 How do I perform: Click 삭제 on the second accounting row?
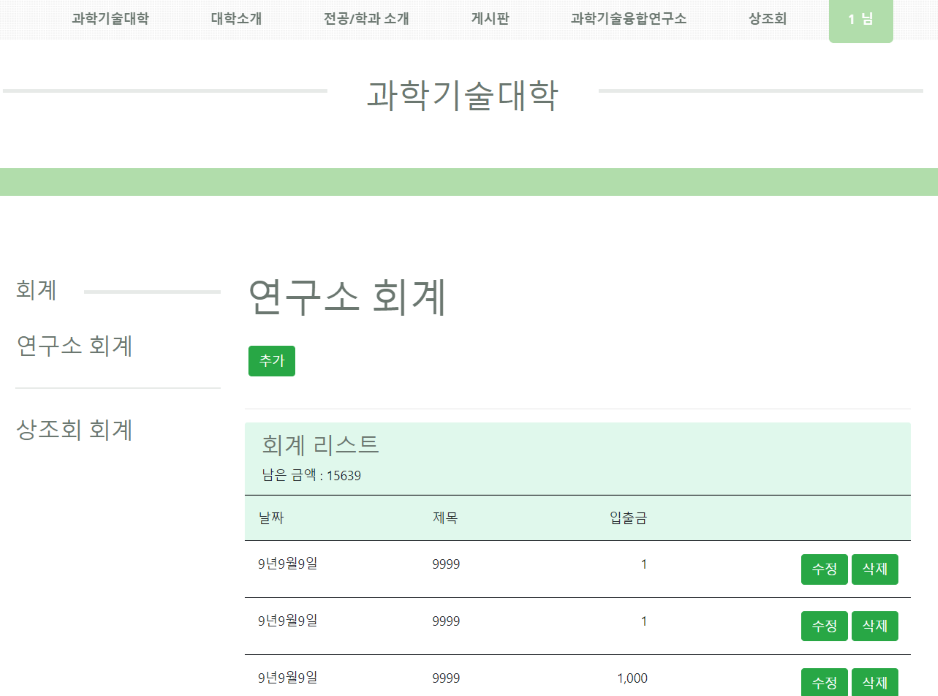[874, 626]
